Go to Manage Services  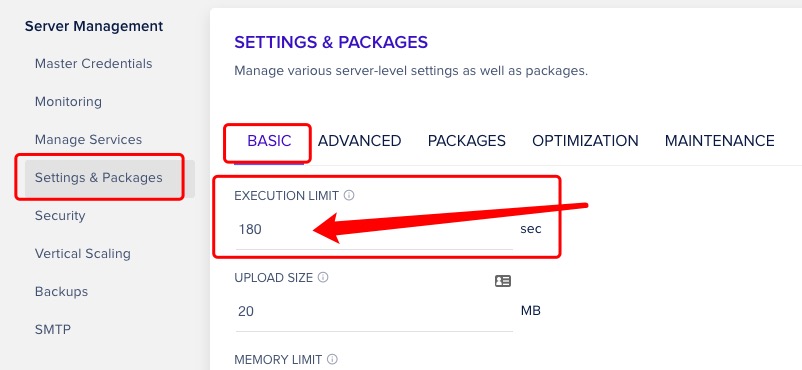pyautogui.click(x=88, y=140)
